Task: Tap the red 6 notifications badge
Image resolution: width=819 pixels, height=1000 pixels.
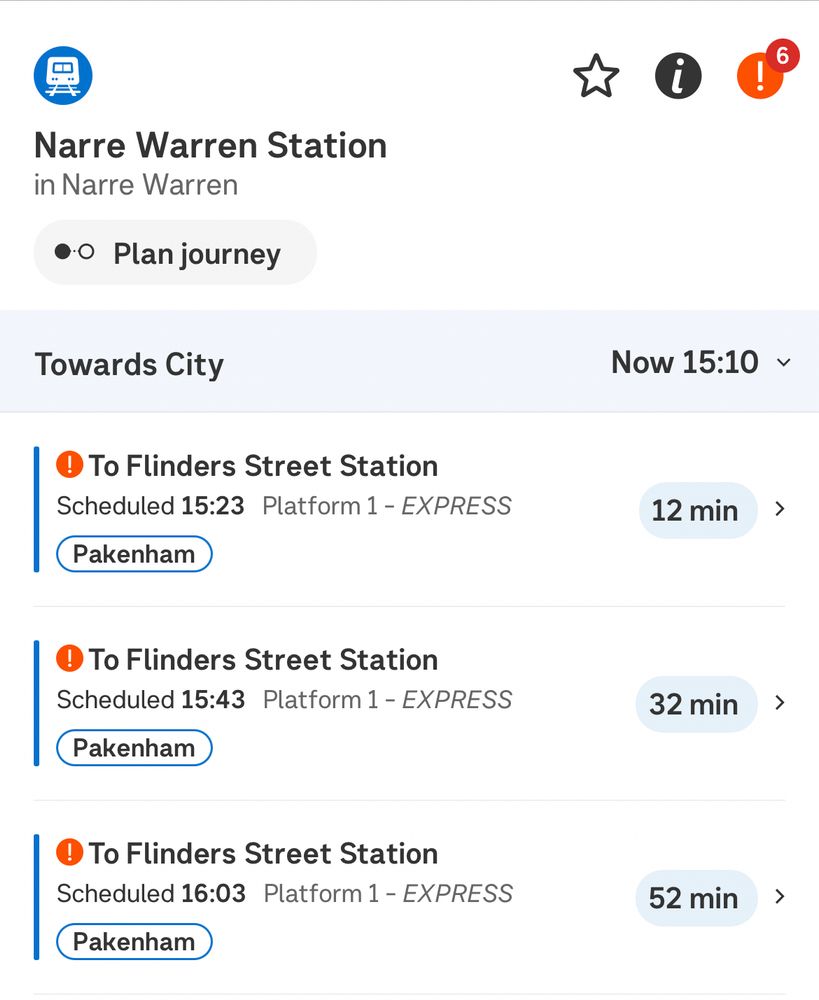Action: [782, 57]
